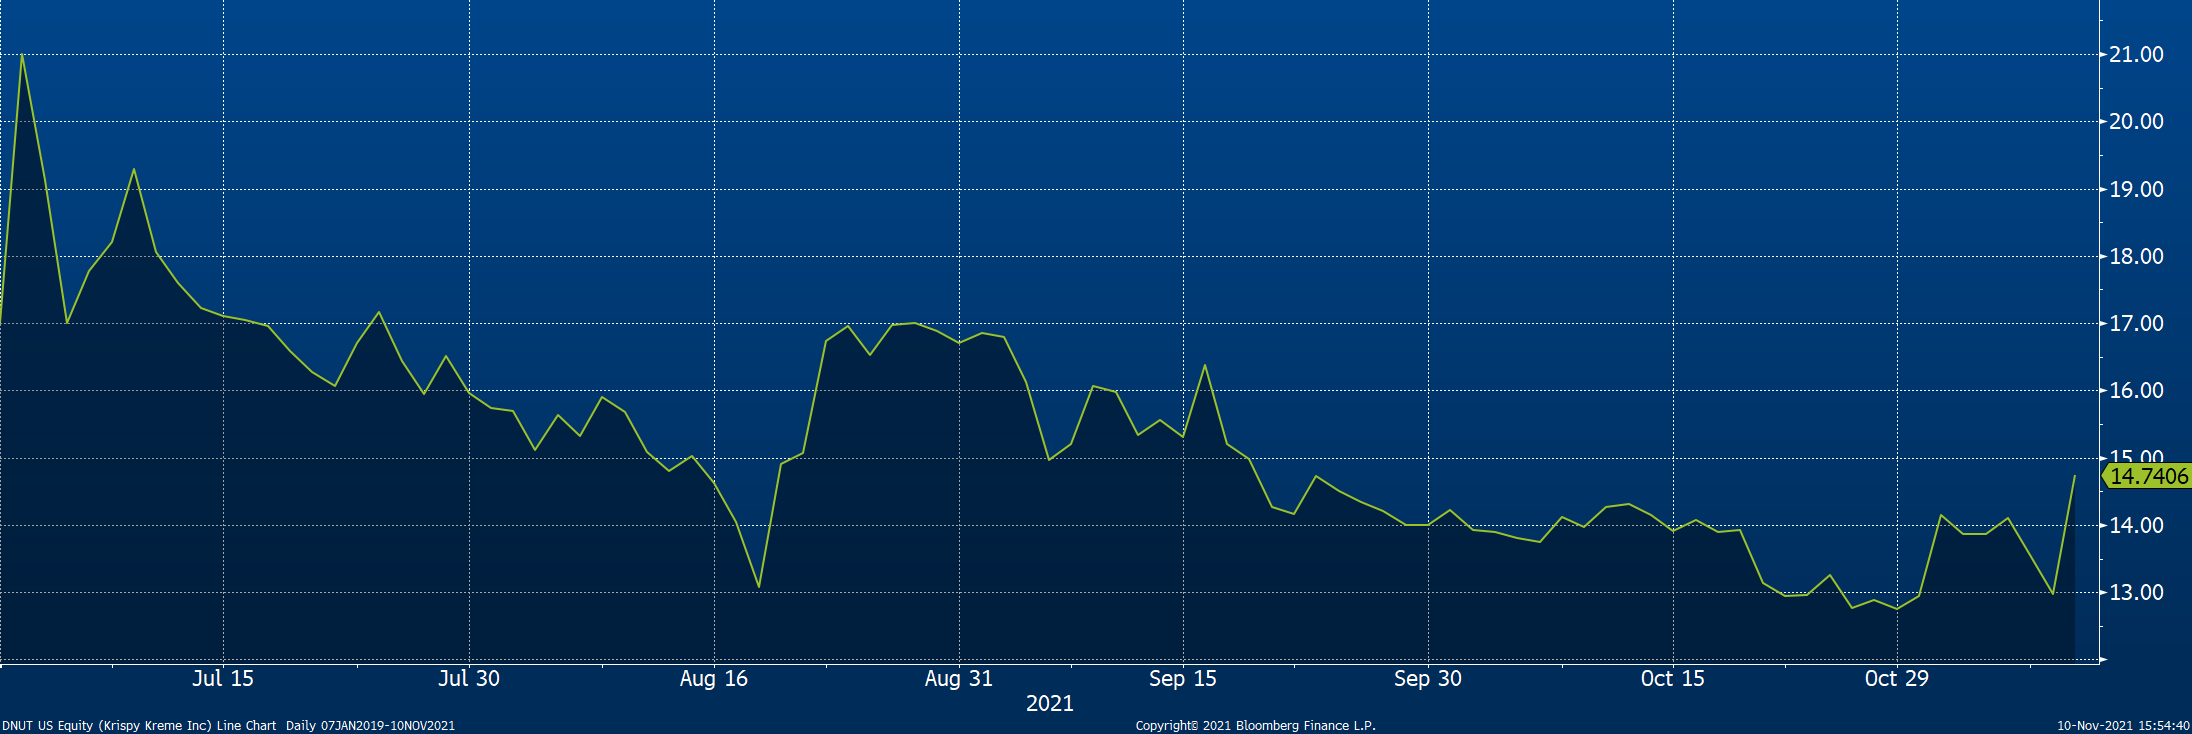Click the Sep 15 date label
2192x734 pixels.
(1183, 679)
